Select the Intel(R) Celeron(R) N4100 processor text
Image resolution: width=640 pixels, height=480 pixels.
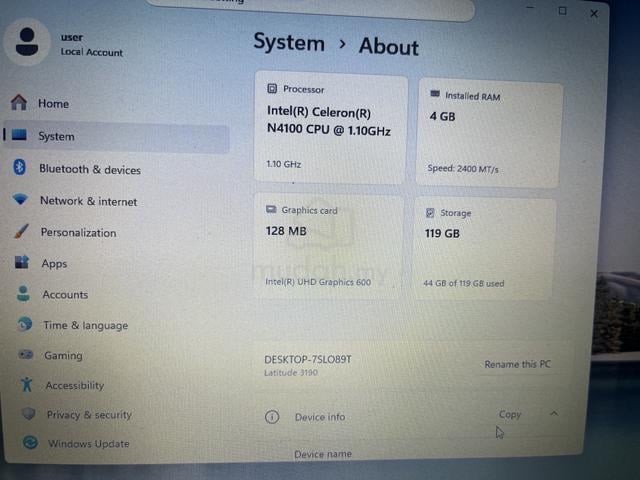pyautogui.click(x=329, y=120)
